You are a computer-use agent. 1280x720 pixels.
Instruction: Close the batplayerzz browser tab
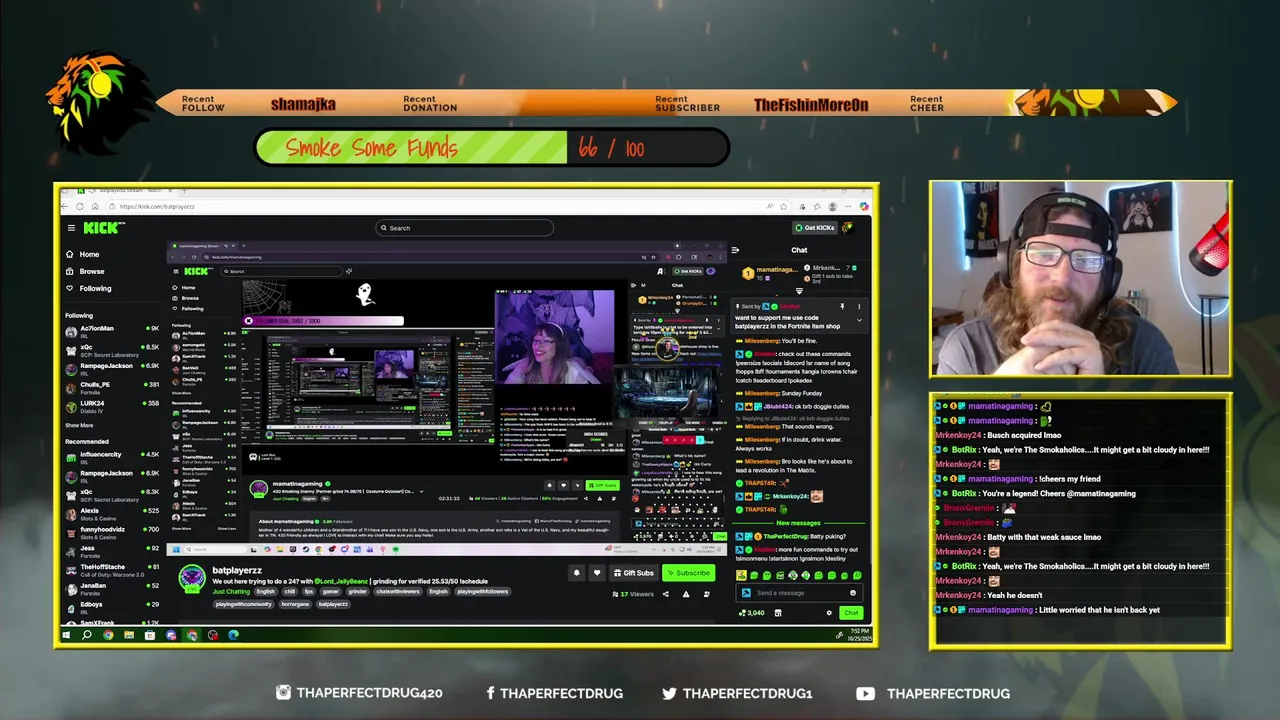click(x=169, y=190)
